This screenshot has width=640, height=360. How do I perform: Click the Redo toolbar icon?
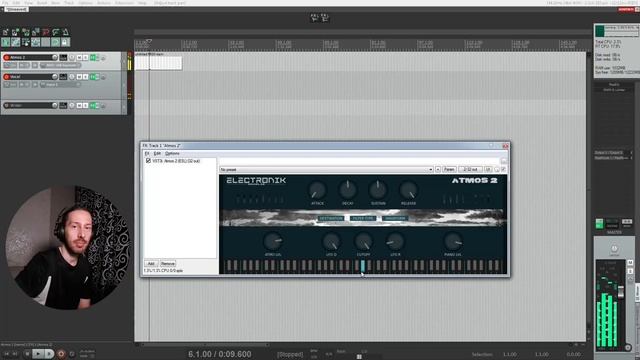coord(56,32)
